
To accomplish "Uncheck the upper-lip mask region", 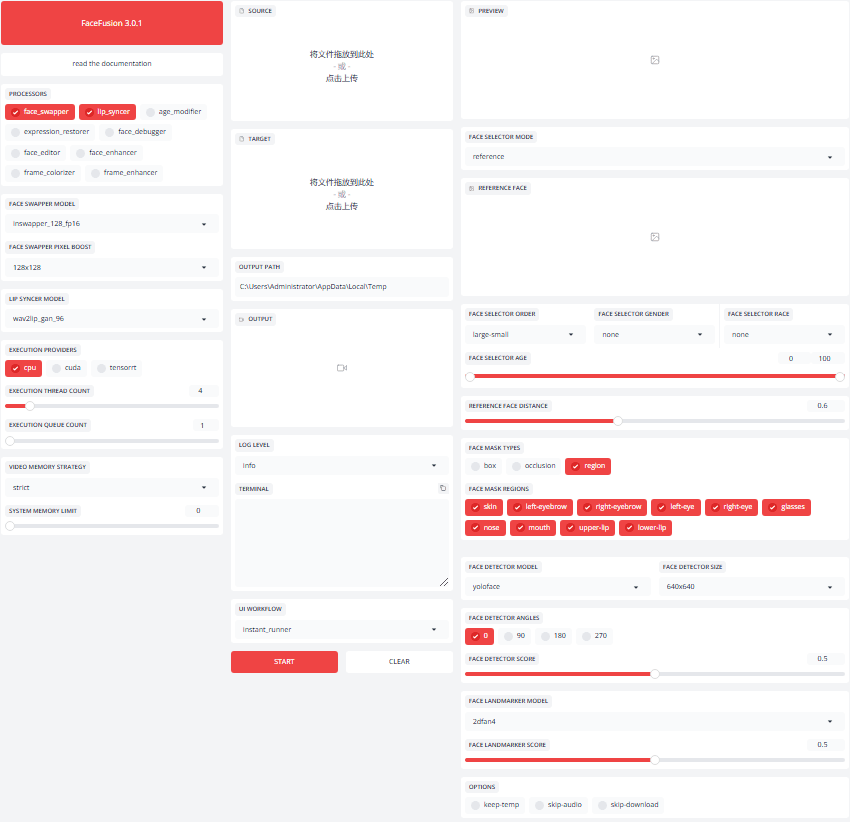I will coord(588,528).
